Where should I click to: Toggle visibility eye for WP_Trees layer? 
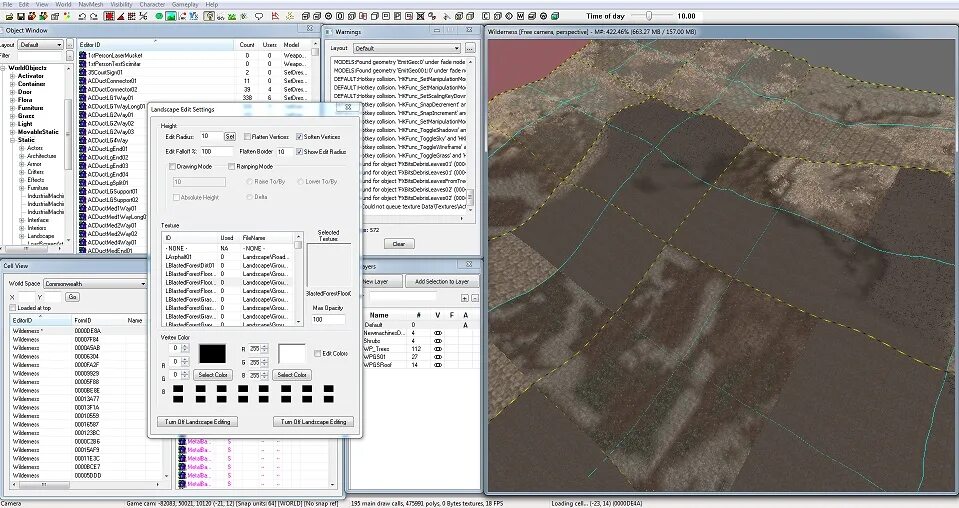click(438, 348)
